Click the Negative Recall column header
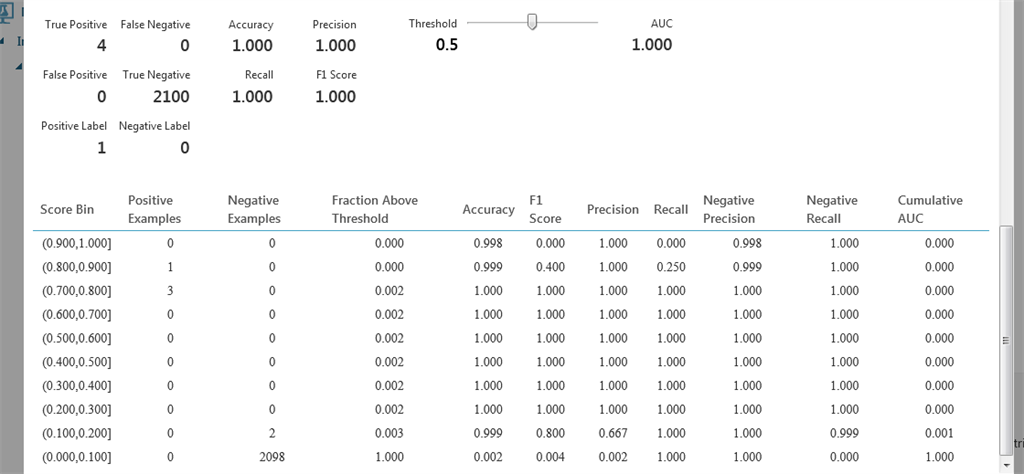 tap(832, 209)
